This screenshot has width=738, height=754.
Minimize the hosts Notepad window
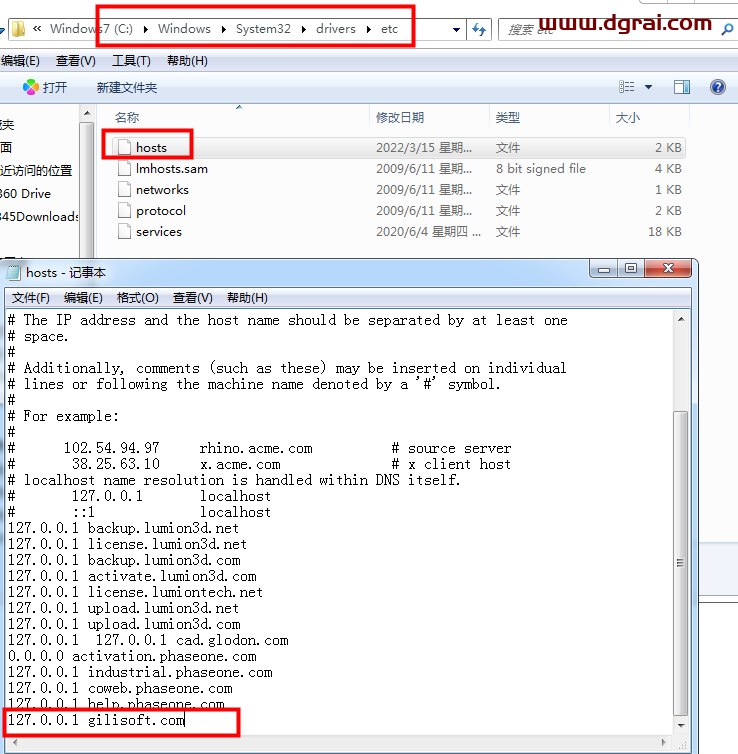pos(604,269)
